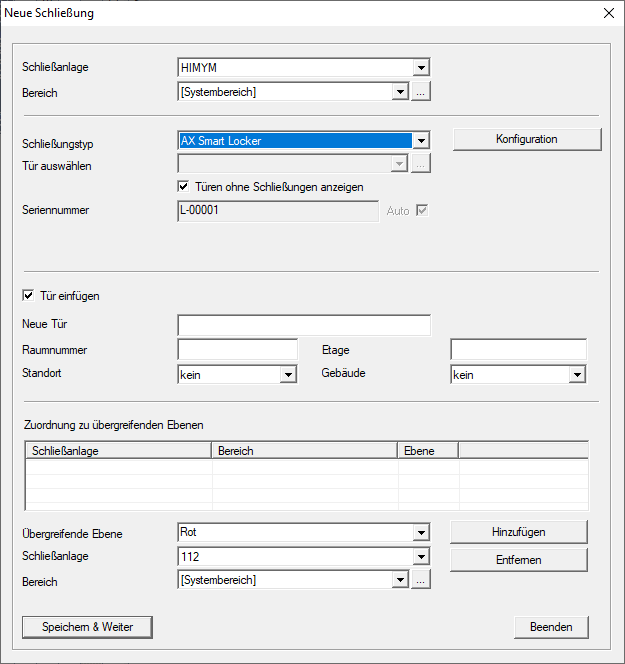Click the Entfernen button
The image size is (625, 664).
click(517, 560)
